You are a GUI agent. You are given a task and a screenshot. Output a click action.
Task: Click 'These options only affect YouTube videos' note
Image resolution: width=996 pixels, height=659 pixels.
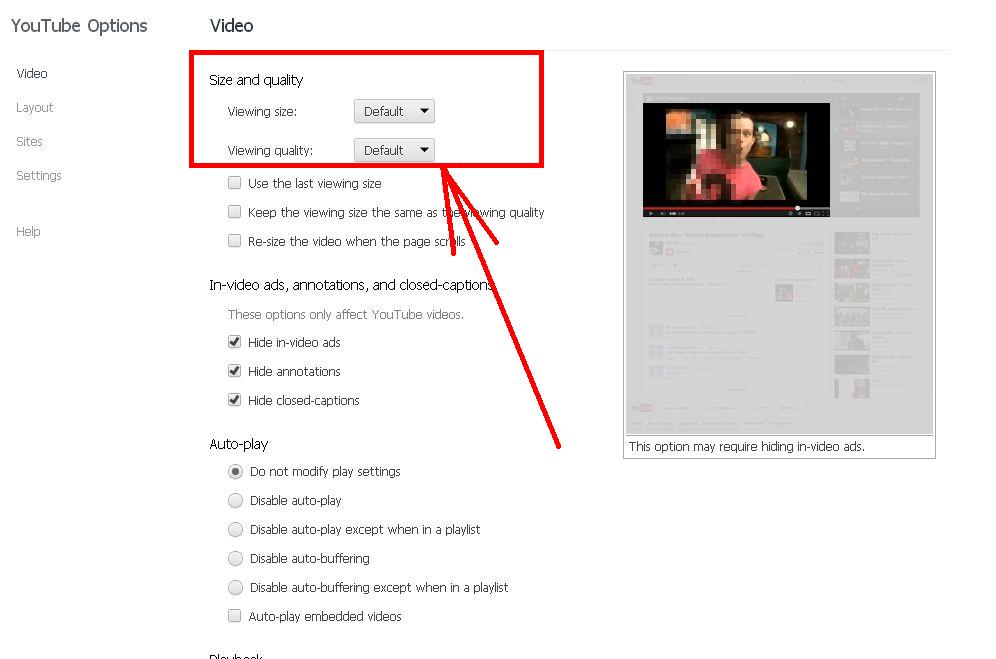tap(346, 315)
